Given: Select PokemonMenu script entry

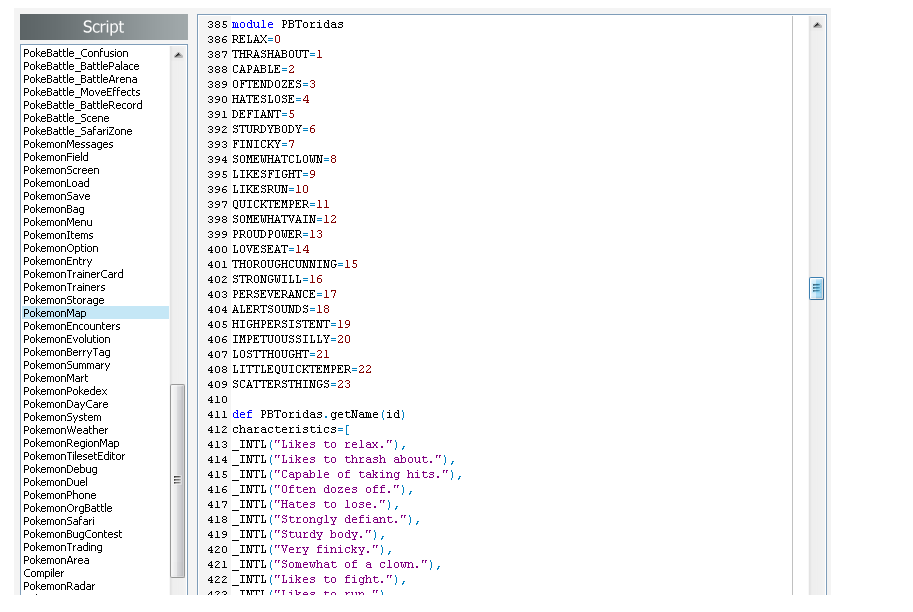Looking at the screenshot, I should (58, 222).
